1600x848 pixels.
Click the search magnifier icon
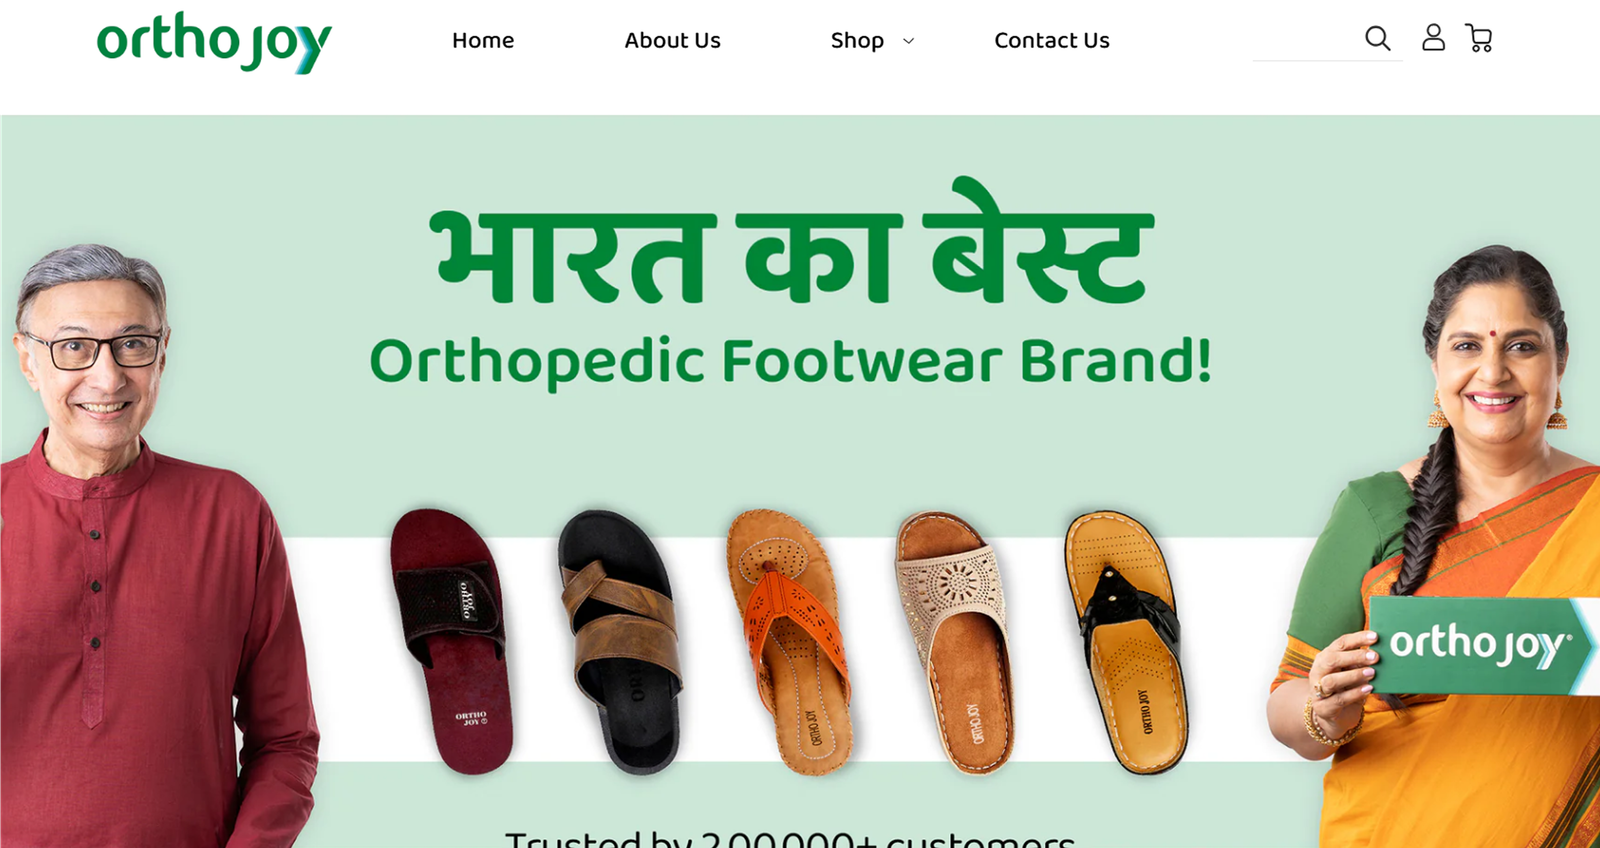click(1377, 39)
